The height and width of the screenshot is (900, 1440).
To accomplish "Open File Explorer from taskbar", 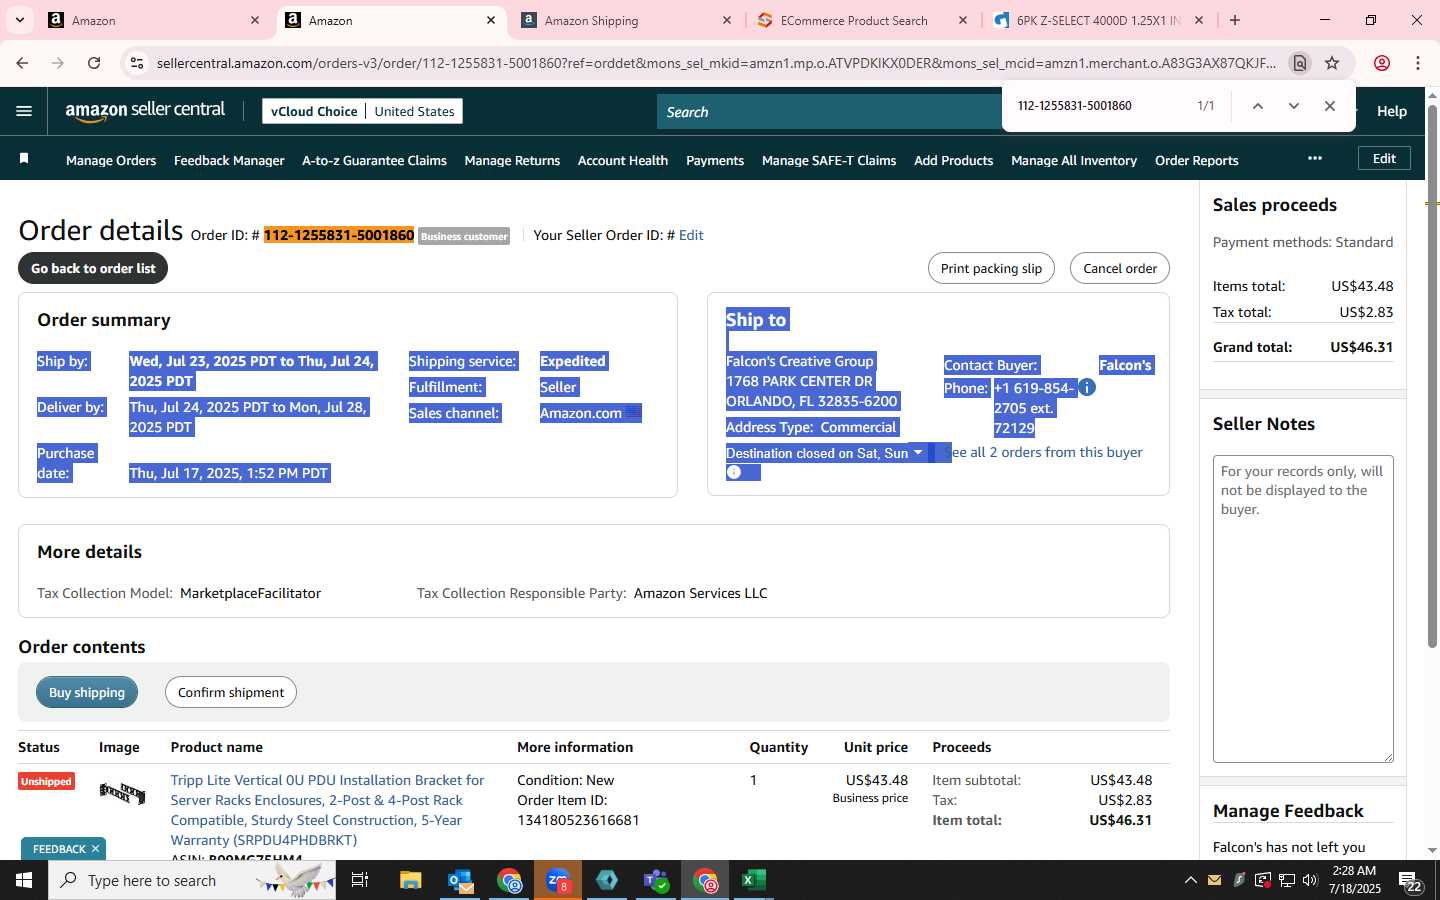I will point(411,880).
